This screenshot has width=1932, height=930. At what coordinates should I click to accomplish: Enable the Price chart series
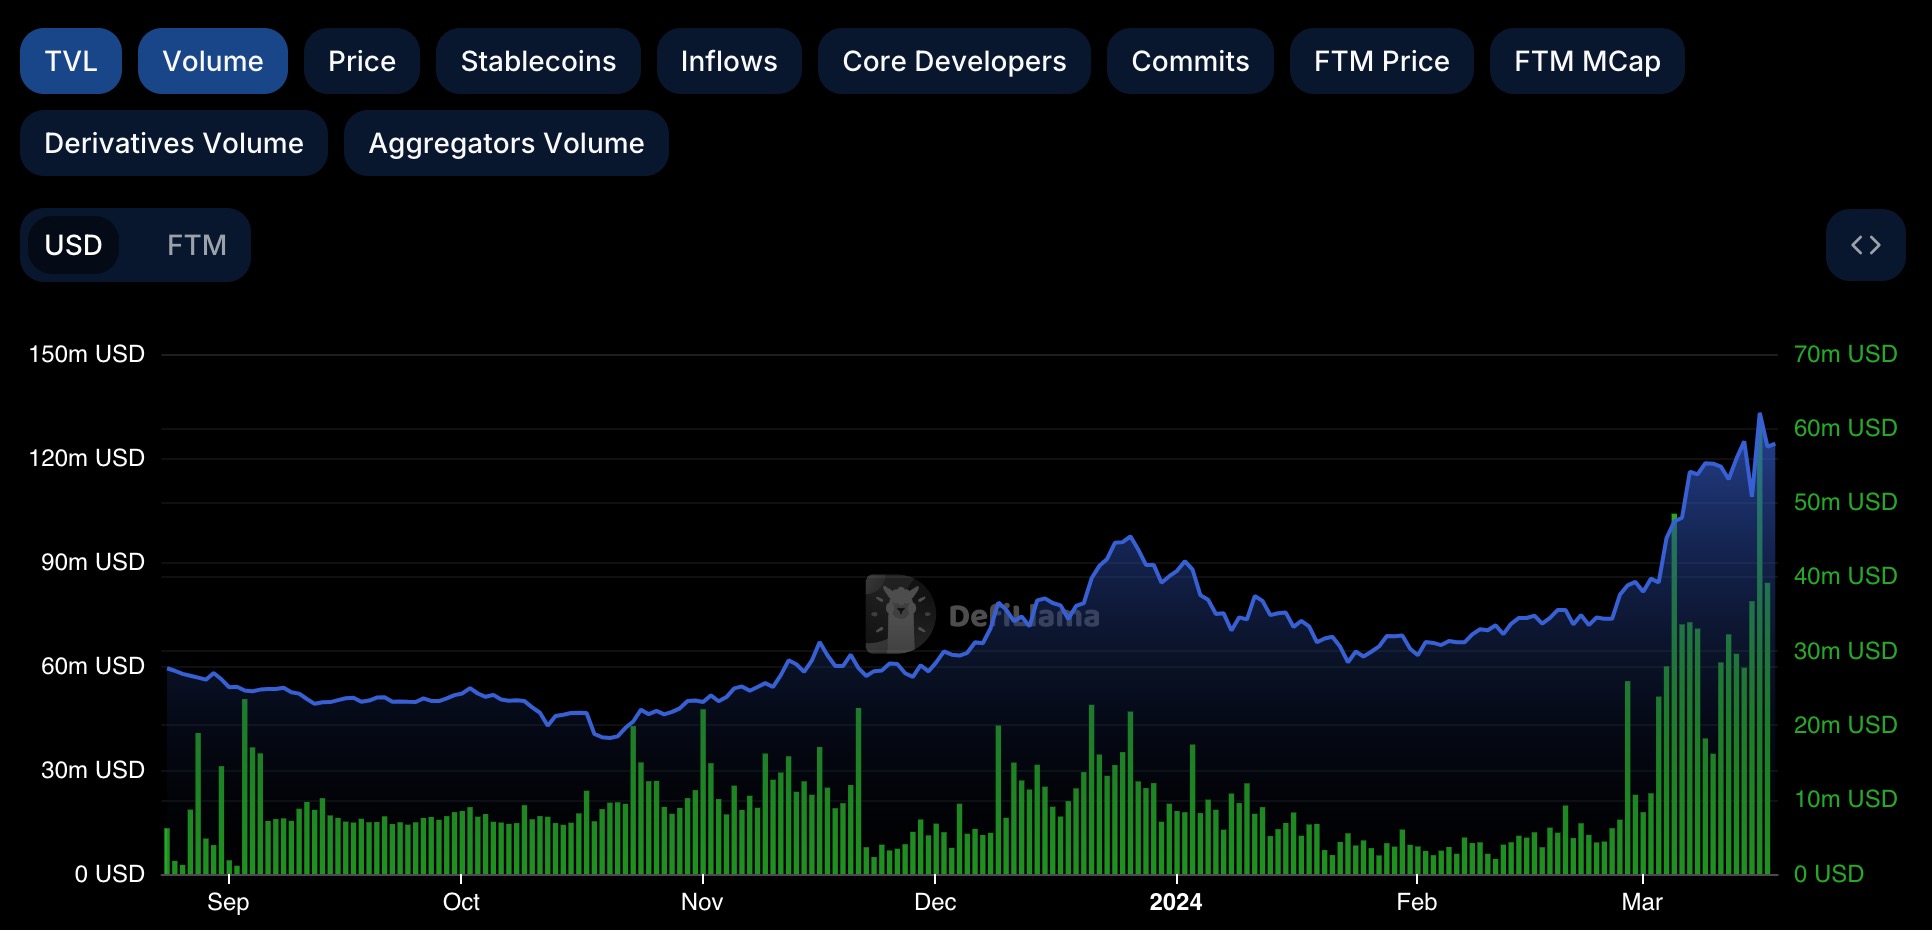(x=361, y=61)
